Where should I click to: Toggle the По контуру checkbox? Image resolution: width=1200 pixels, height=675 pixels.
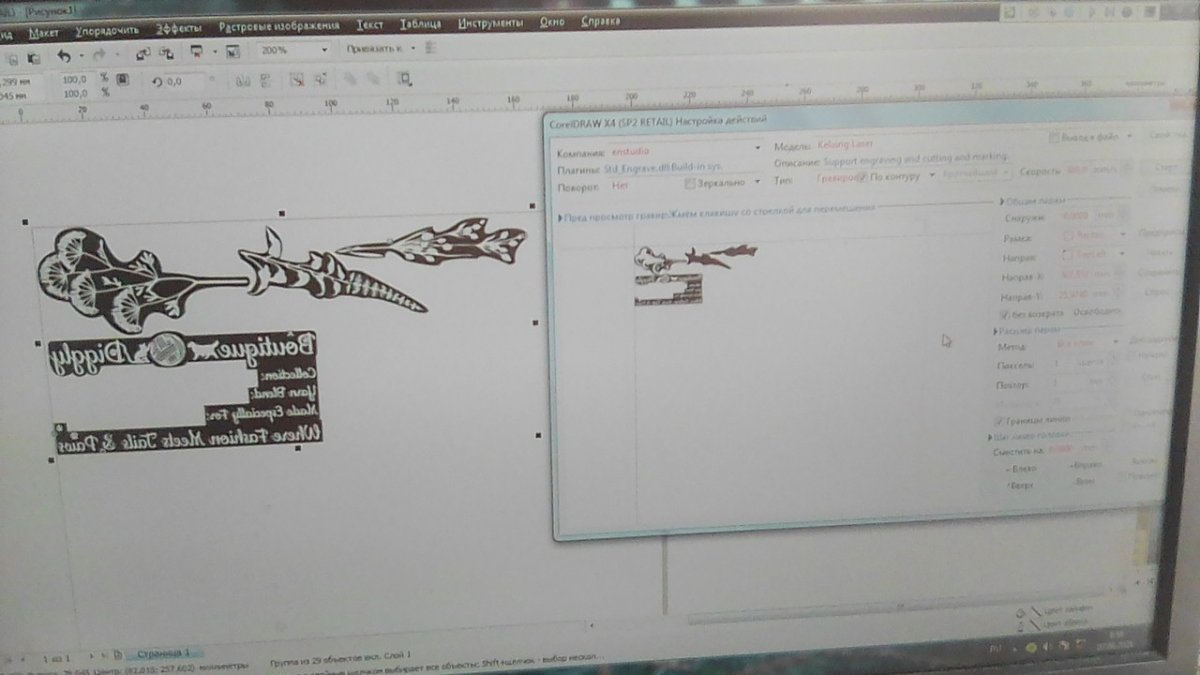(862, 177)
